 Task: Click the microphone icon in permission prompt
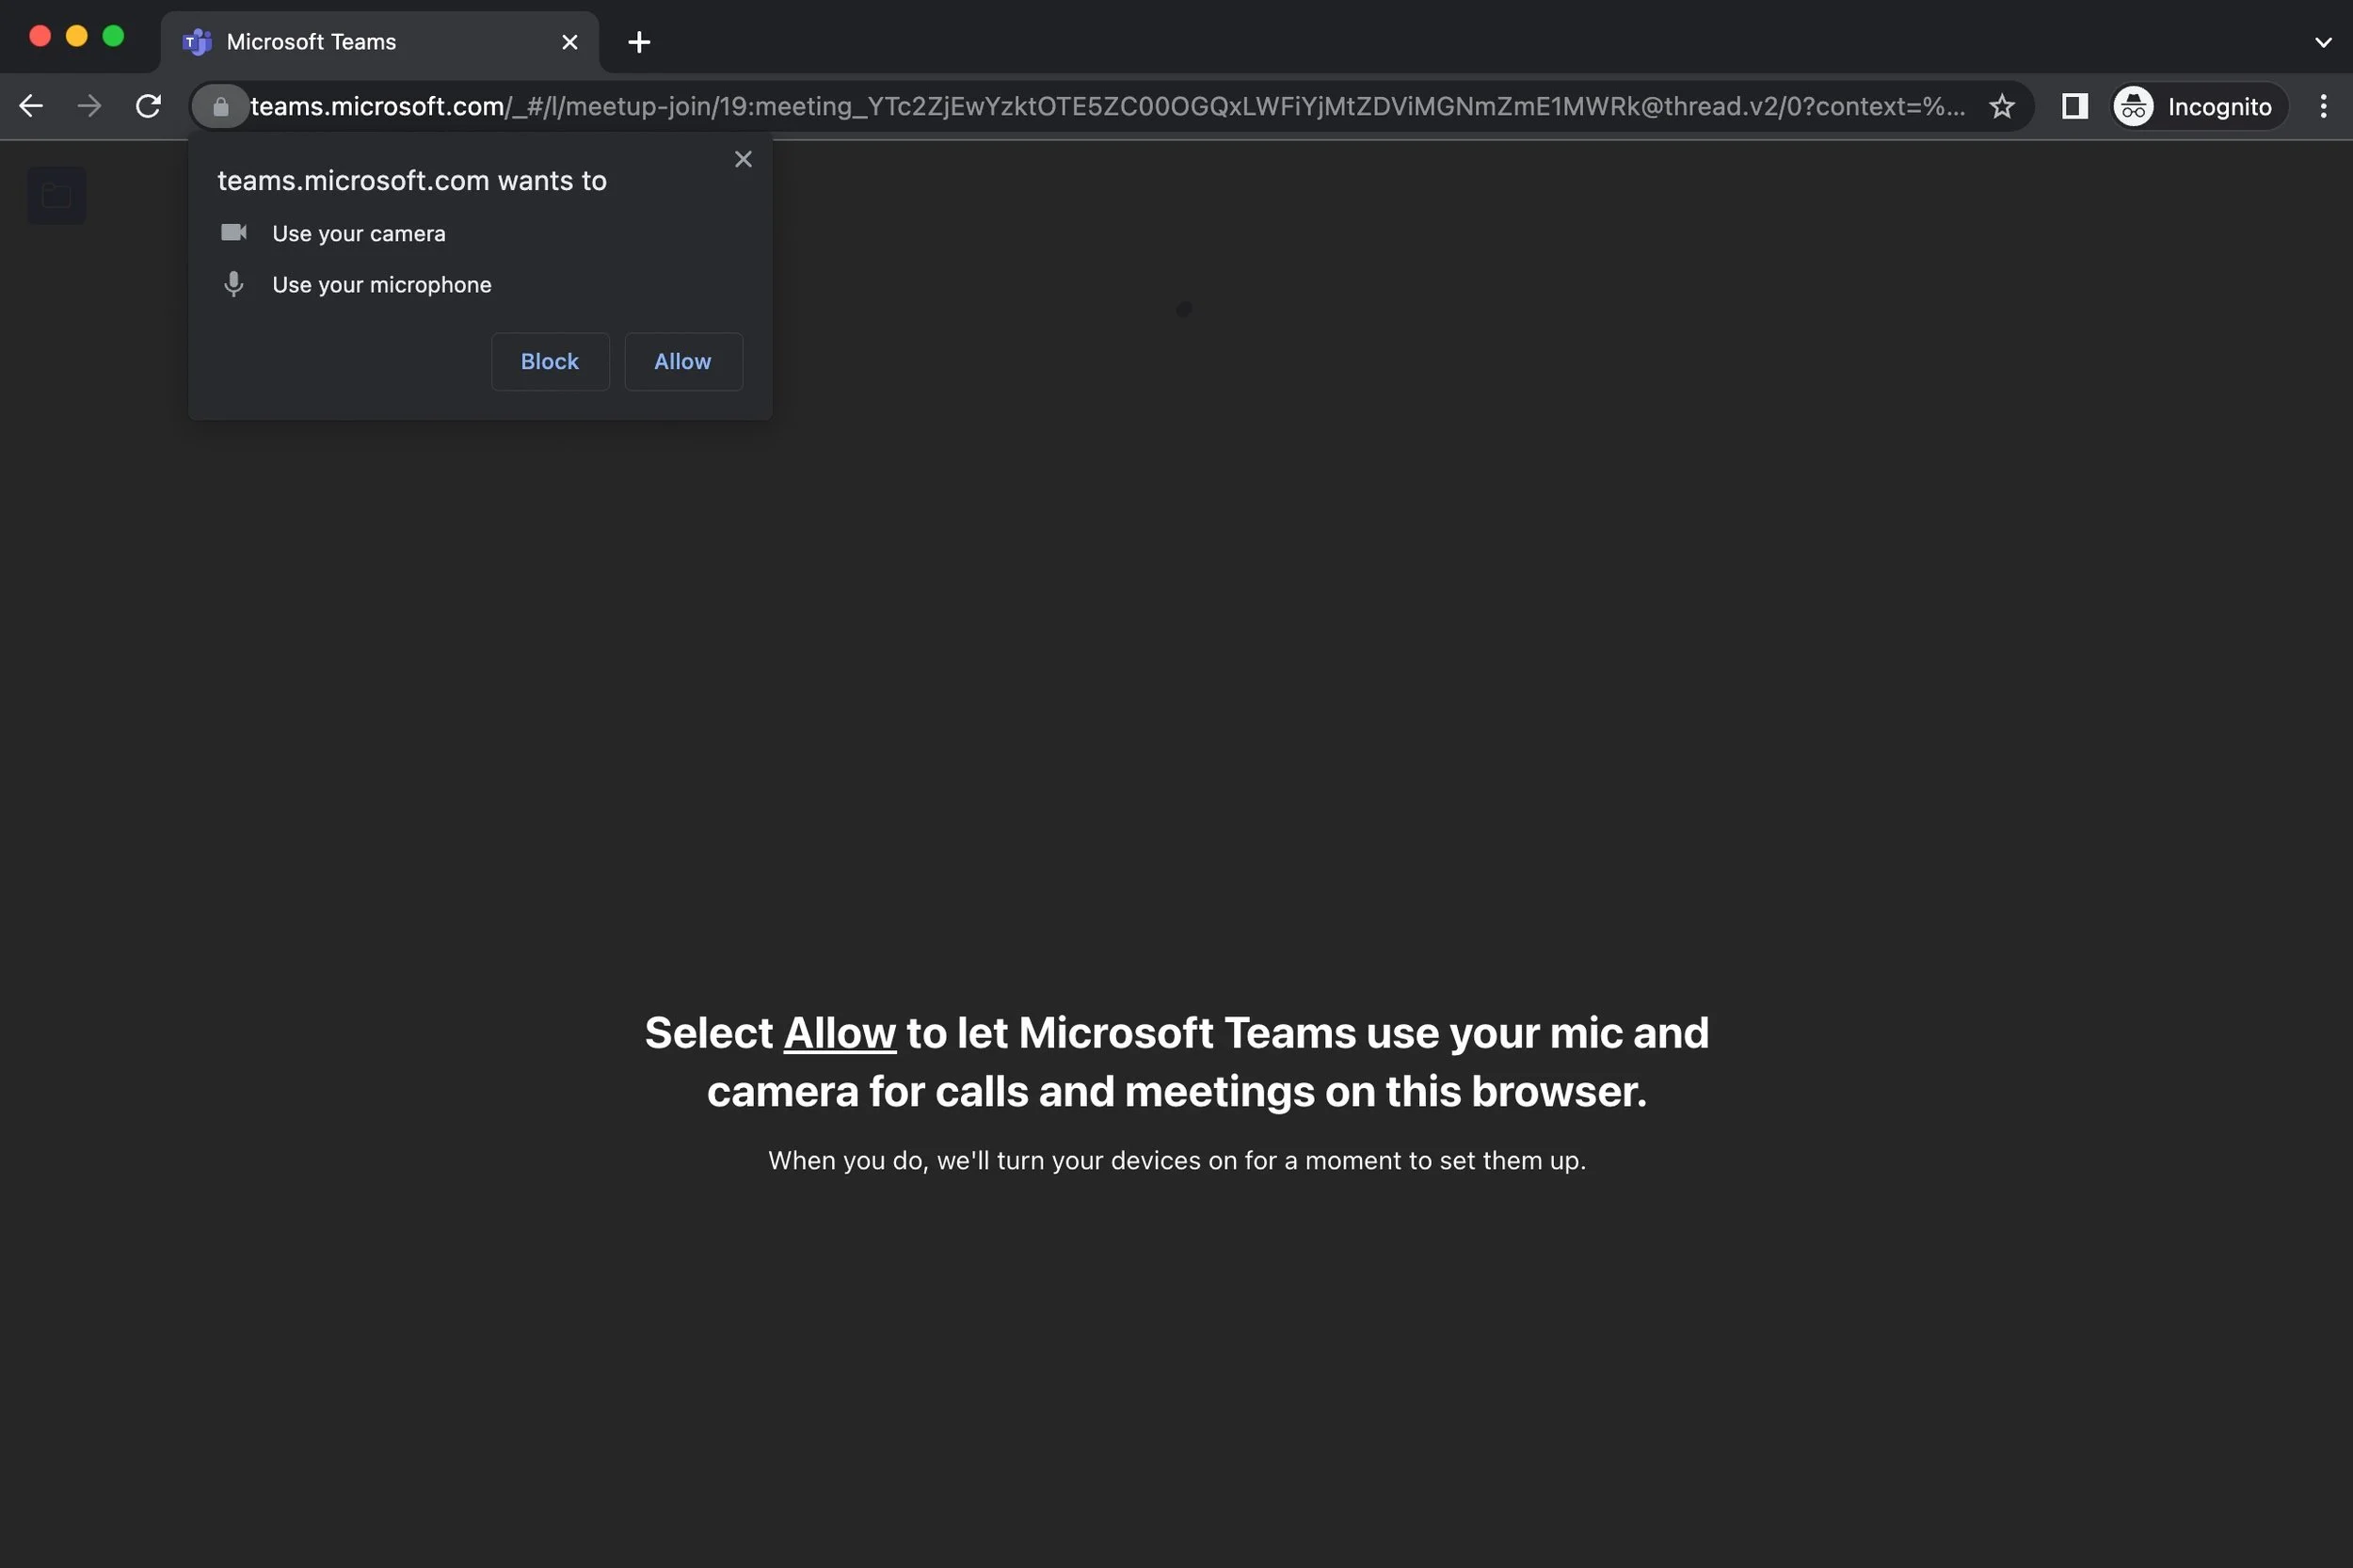coord(234,284)
